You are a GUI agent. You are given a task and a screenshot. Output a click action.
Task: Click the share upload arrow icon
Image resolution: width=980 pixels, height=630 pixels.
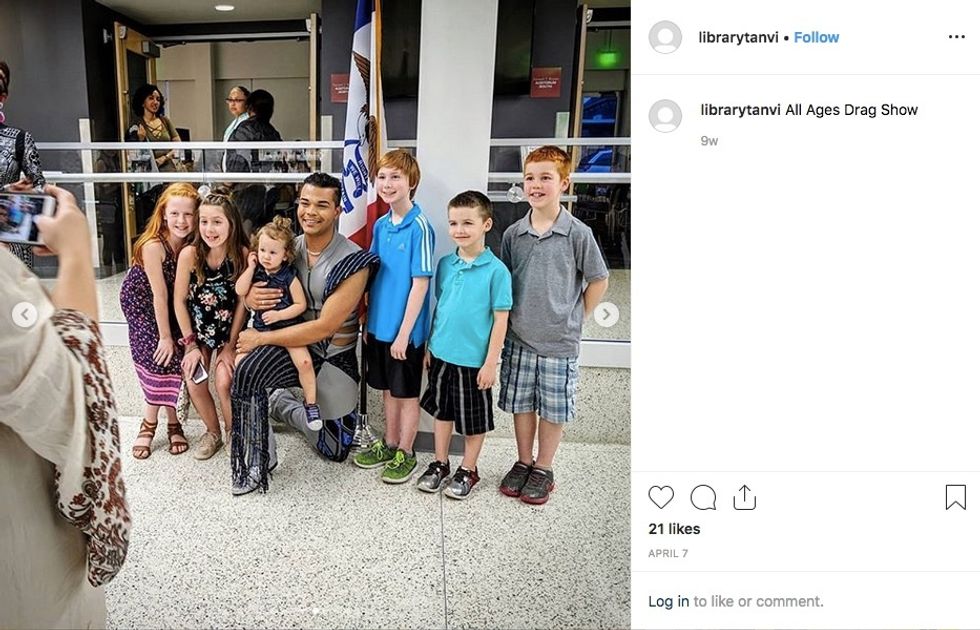coord(744,498)
